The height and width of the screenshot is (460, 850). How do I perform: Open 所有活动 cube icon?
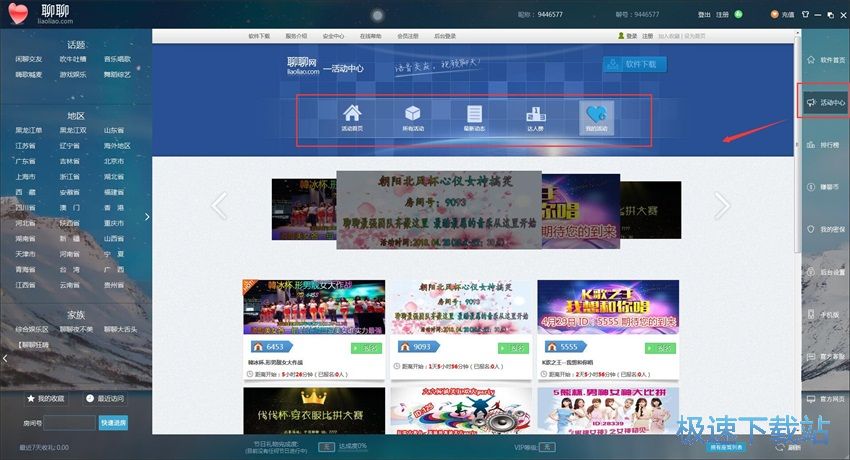(413, 118)
